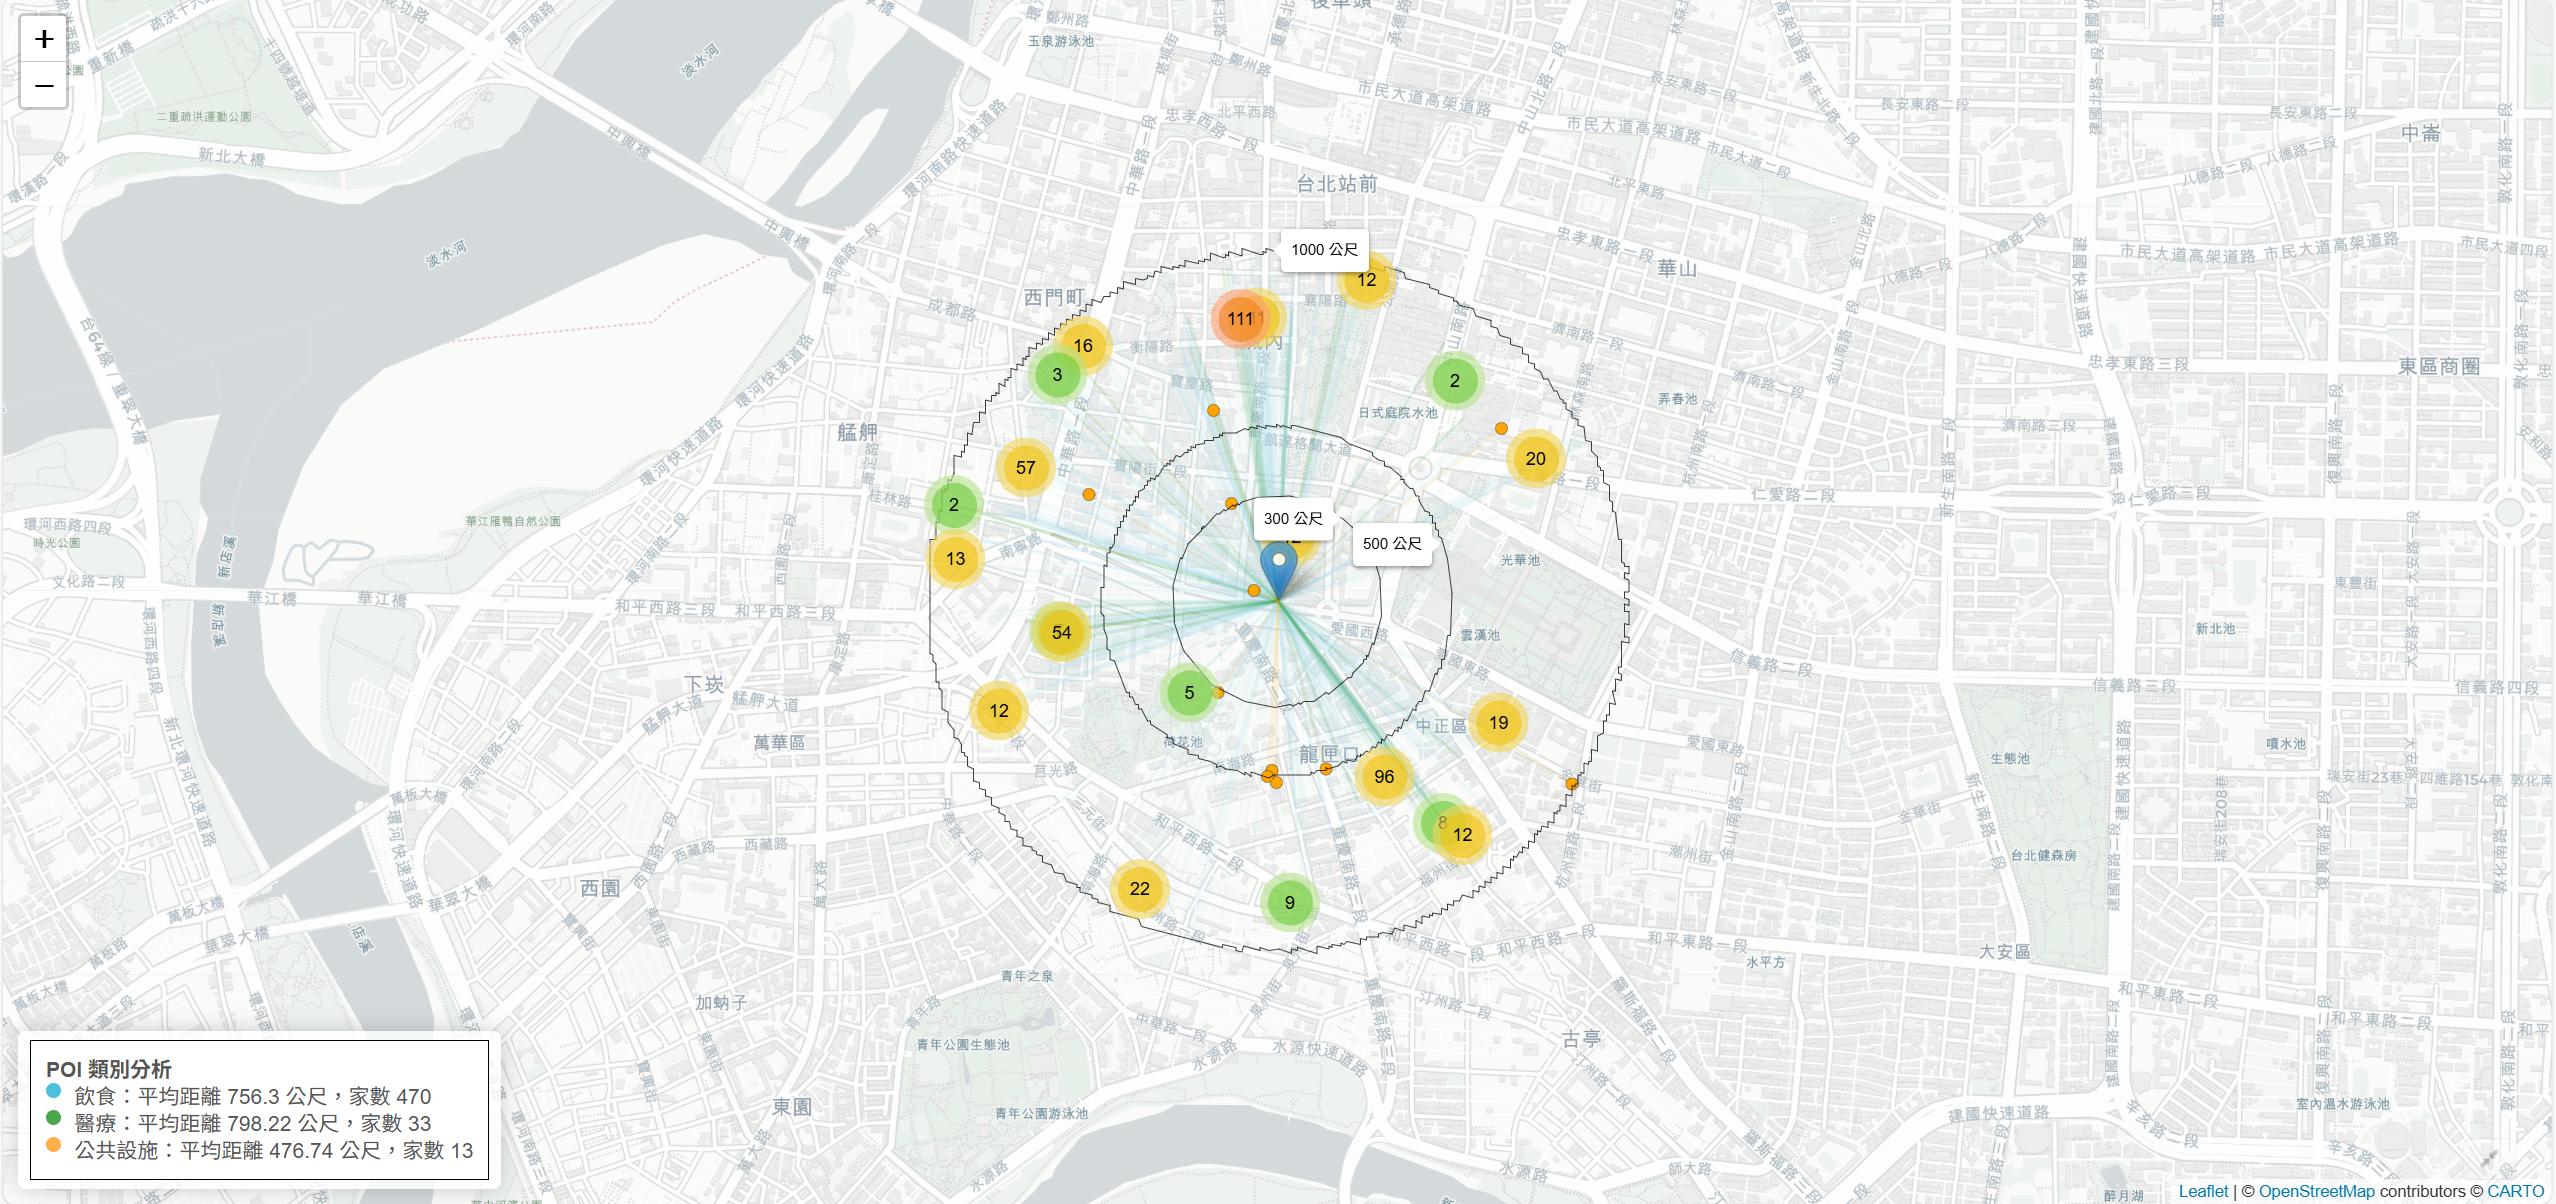
Task: Open the Leaflet attribution link
Action: (x=2203, y=1191)
